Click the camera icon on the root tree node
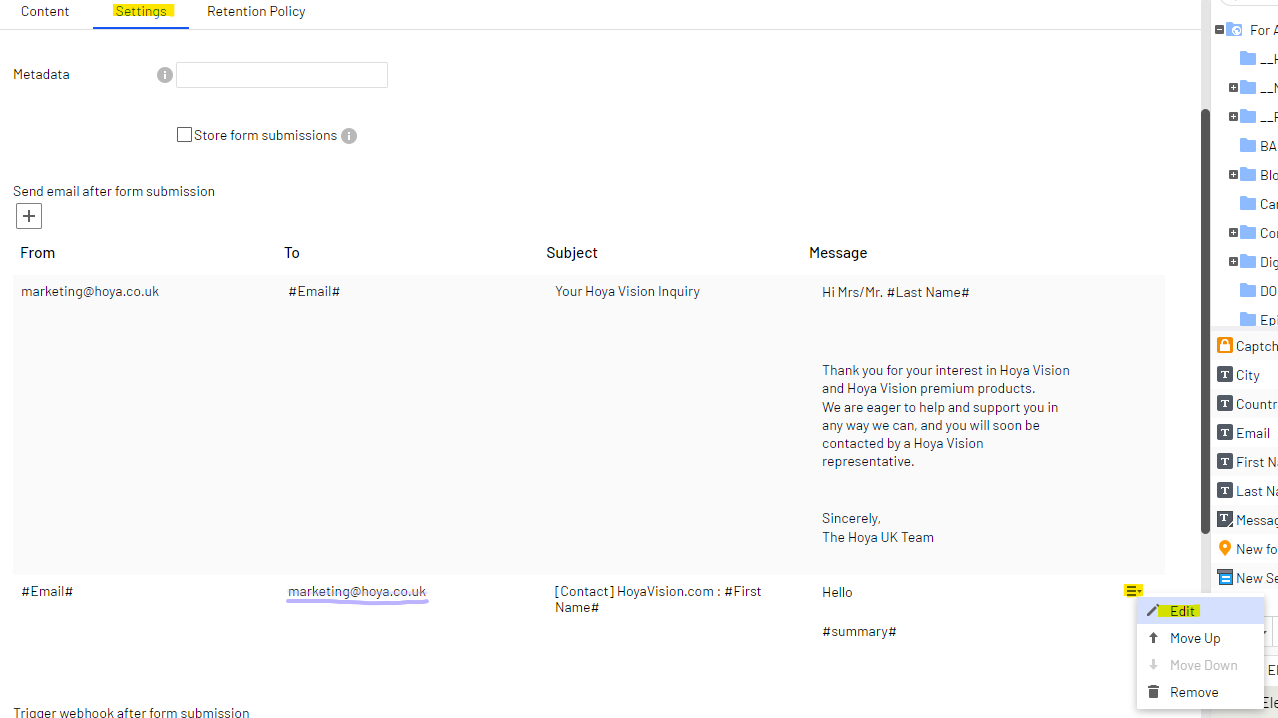Screen dimensions: 1278x718 (x=1236, y=29)
